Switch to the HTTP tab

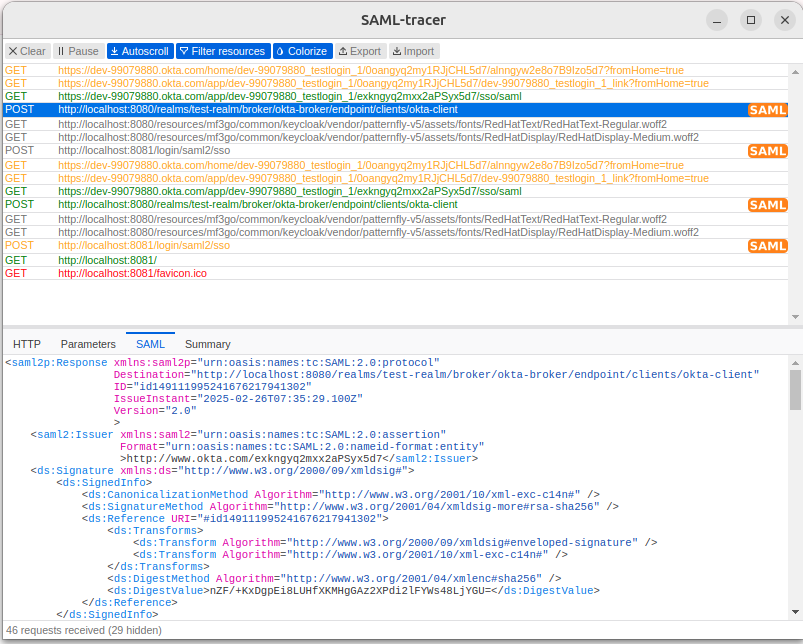coord(26,343)
